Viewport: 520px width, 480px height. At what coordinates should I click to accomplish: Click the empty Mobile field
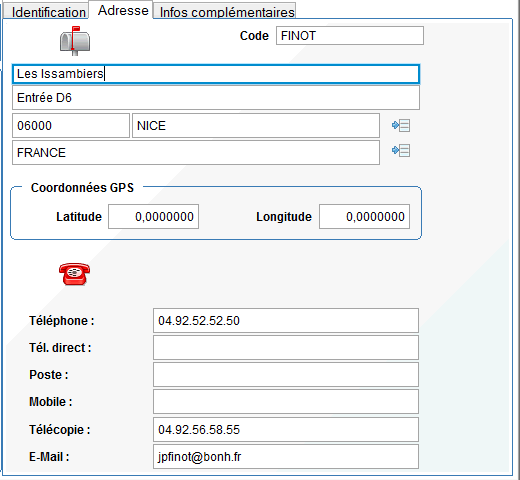tap(286, 402)
